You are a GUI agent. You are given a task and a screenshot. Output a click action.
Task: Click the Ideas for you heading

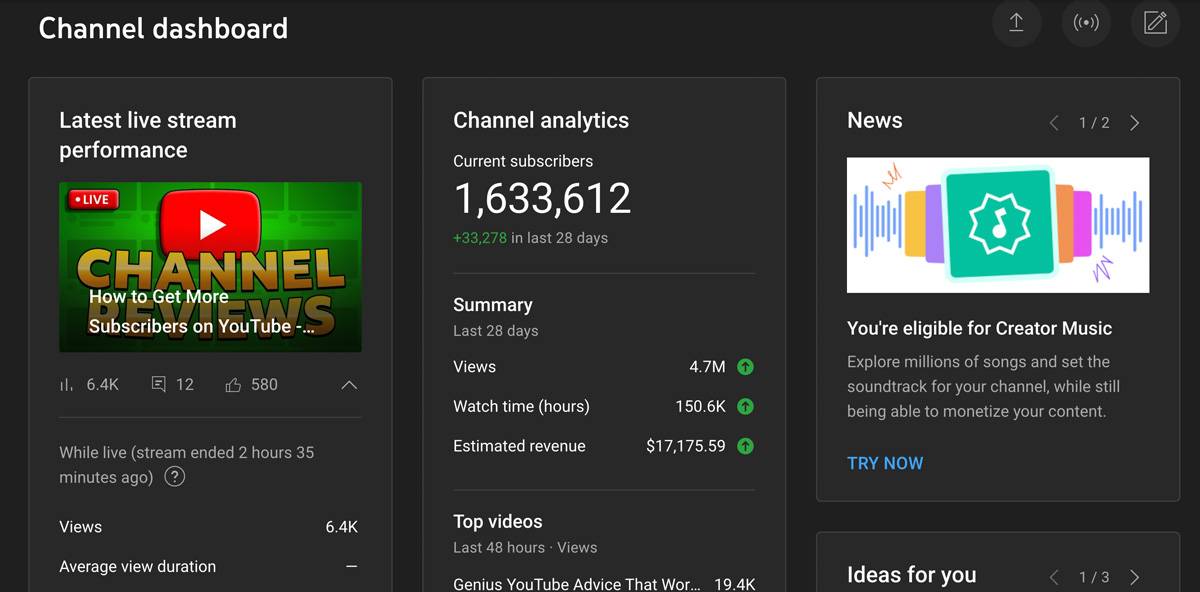tap(911, 575)
